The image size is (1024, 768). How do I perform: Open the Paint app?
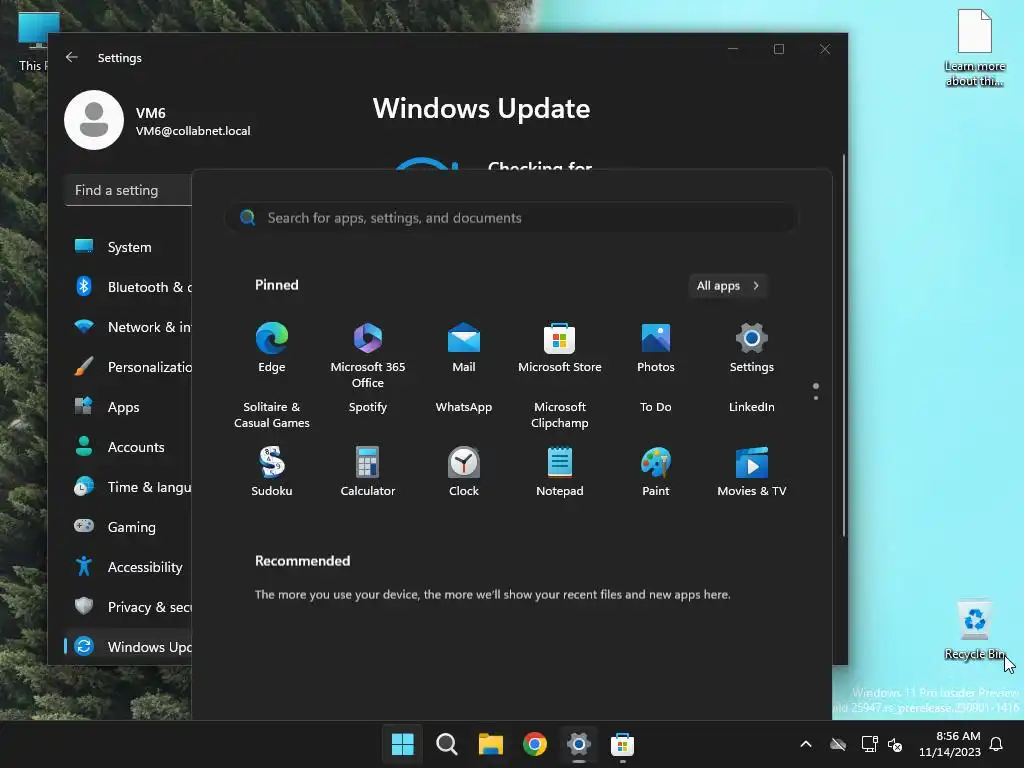tap(656, 472)
